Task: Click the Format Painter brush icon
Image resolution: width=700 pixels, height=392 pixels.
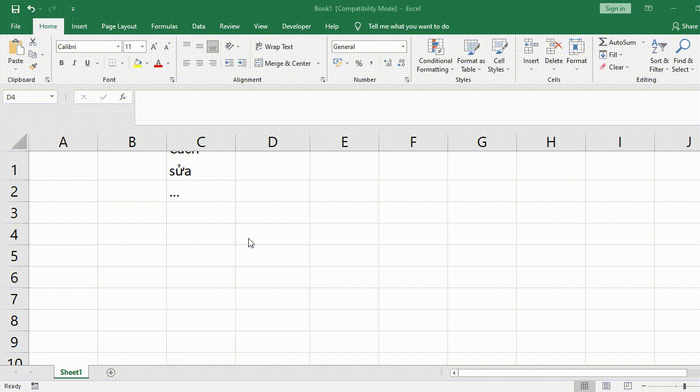Action: point(33,67)
